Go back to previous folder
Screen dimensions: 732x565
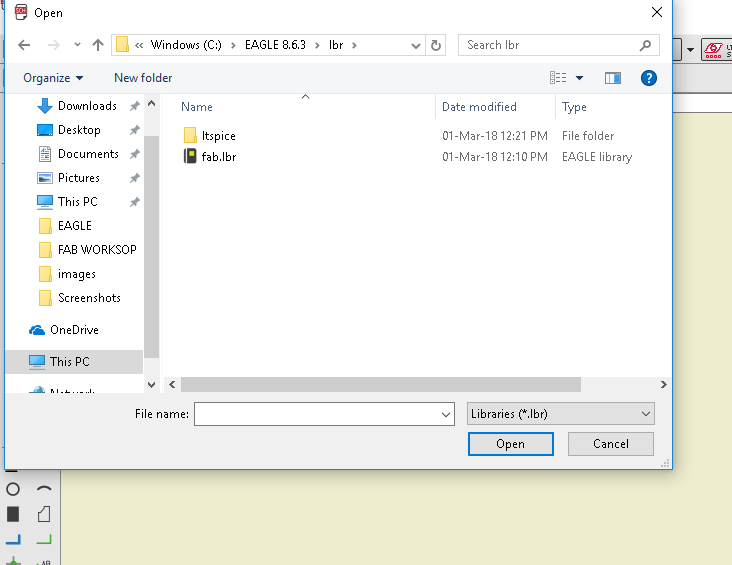click(x=24, y=45)
